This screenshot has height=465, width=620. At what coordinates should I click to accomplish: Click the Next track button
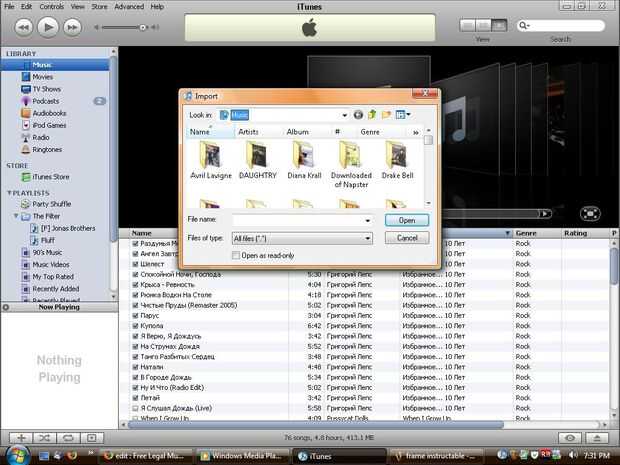click(x=72, y=27)
